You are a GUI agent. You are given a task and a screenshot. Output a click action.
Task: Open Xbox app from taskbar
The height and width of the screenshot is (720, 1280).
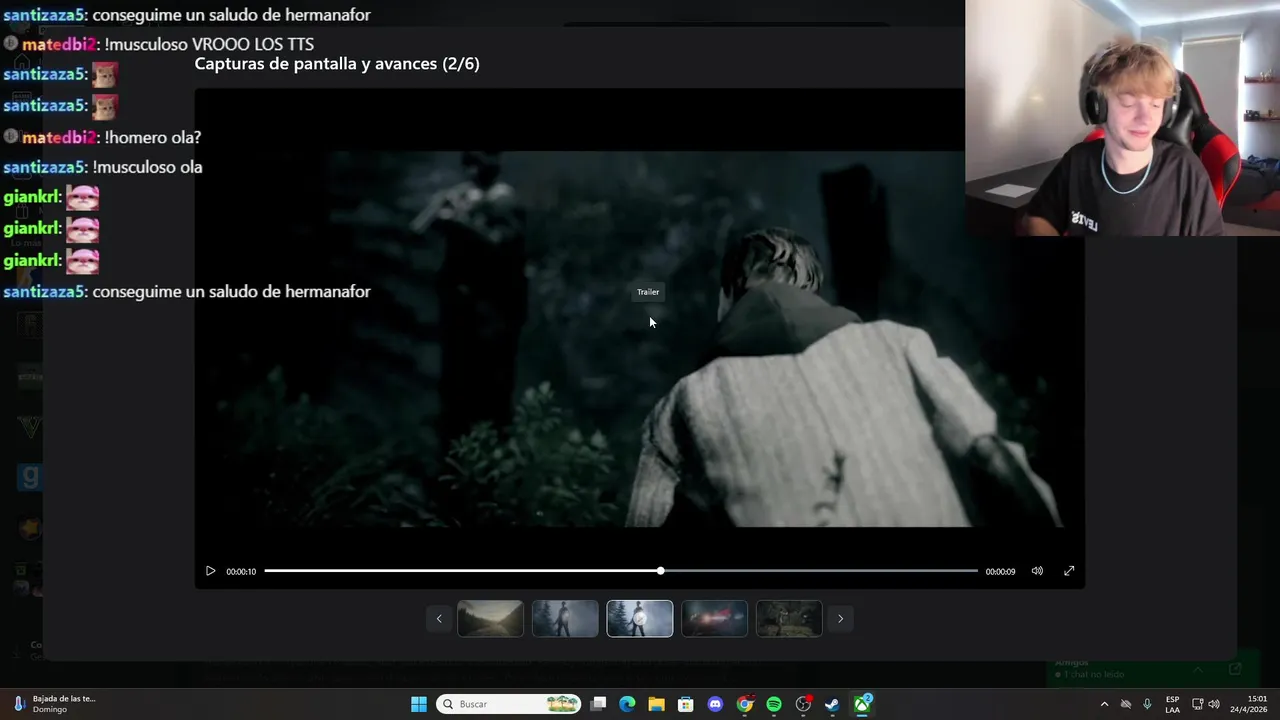pos(862,704)
